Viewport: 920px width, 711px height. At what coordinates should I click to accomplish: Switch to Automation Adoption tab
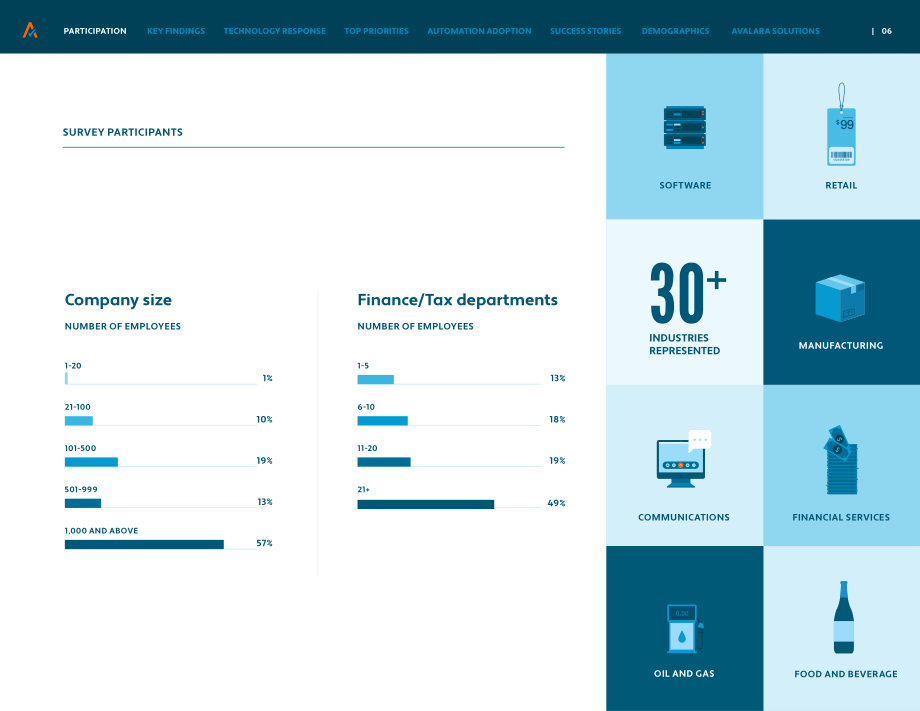click(x=479, y=31)
